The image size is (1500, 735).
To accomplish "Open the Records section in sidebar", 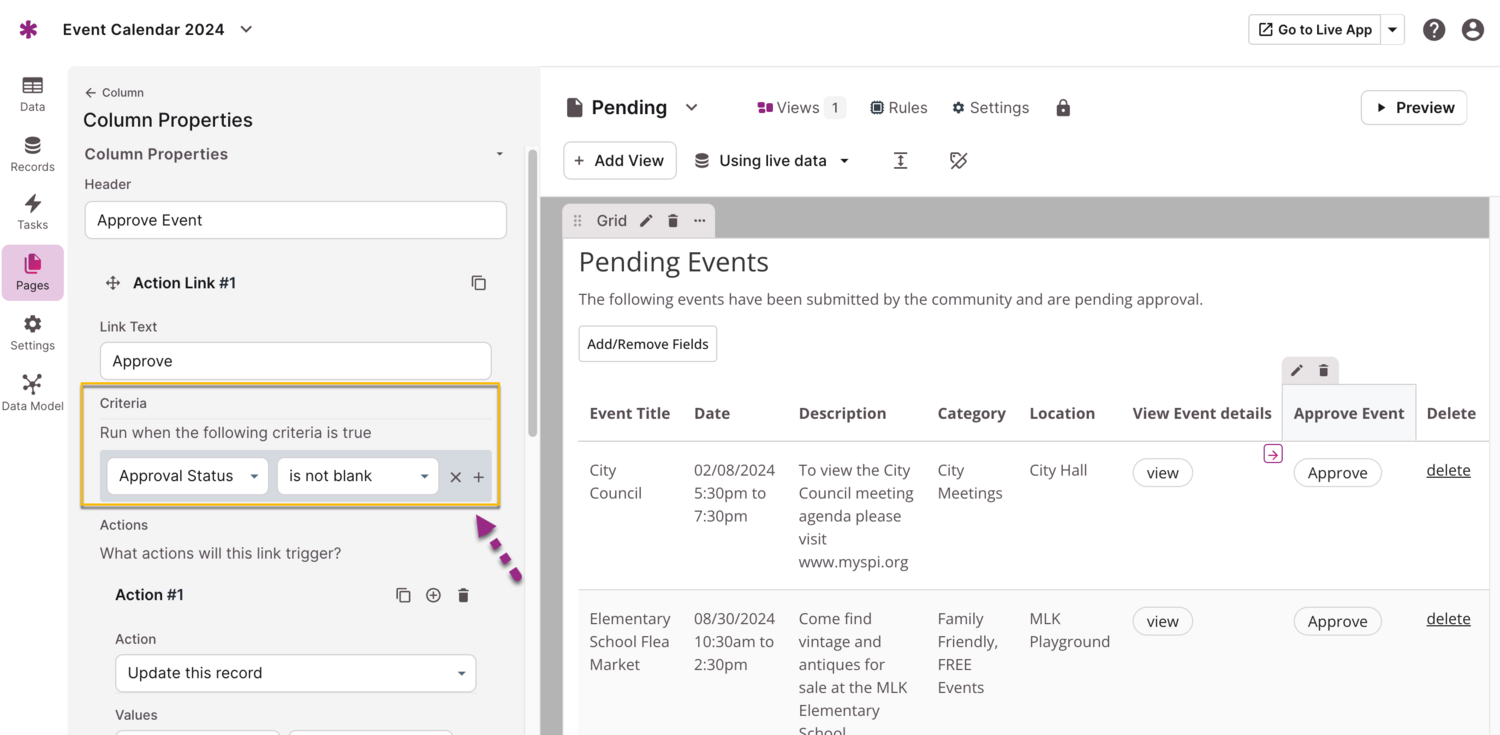I will pos(32,154).
